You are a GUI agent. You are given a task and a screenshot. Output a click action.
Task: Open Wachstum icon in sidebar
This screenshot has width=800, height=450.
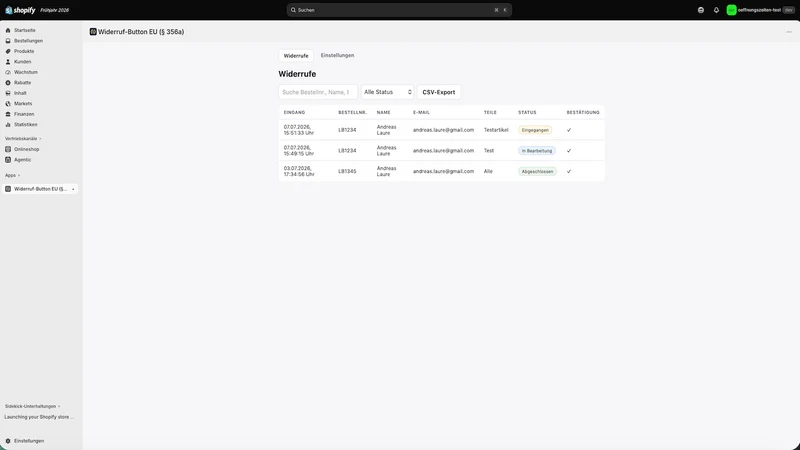[8, 72]
